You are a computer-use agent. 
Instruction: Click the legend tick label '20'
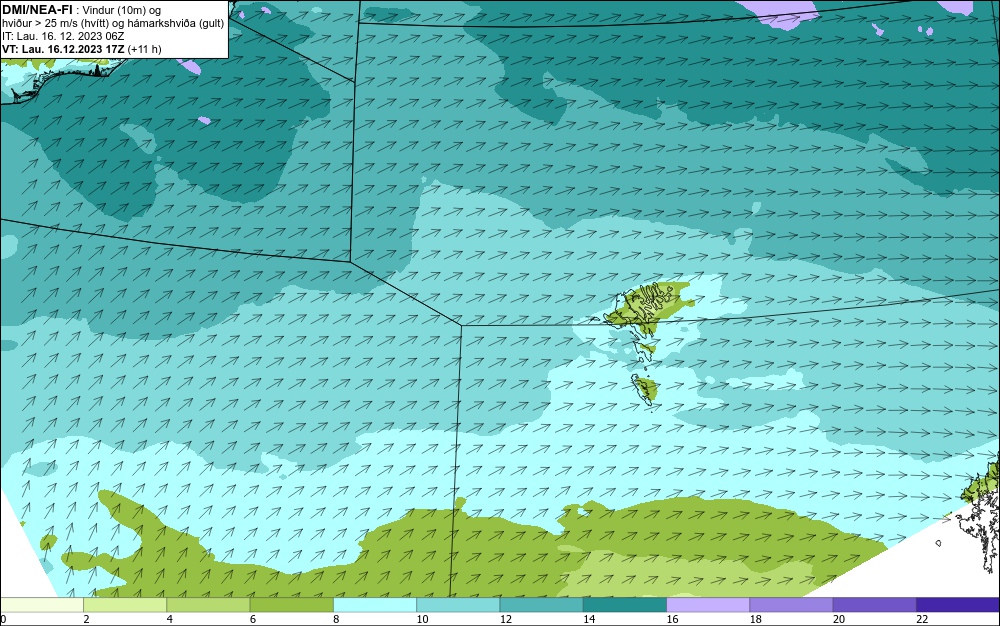839,619
